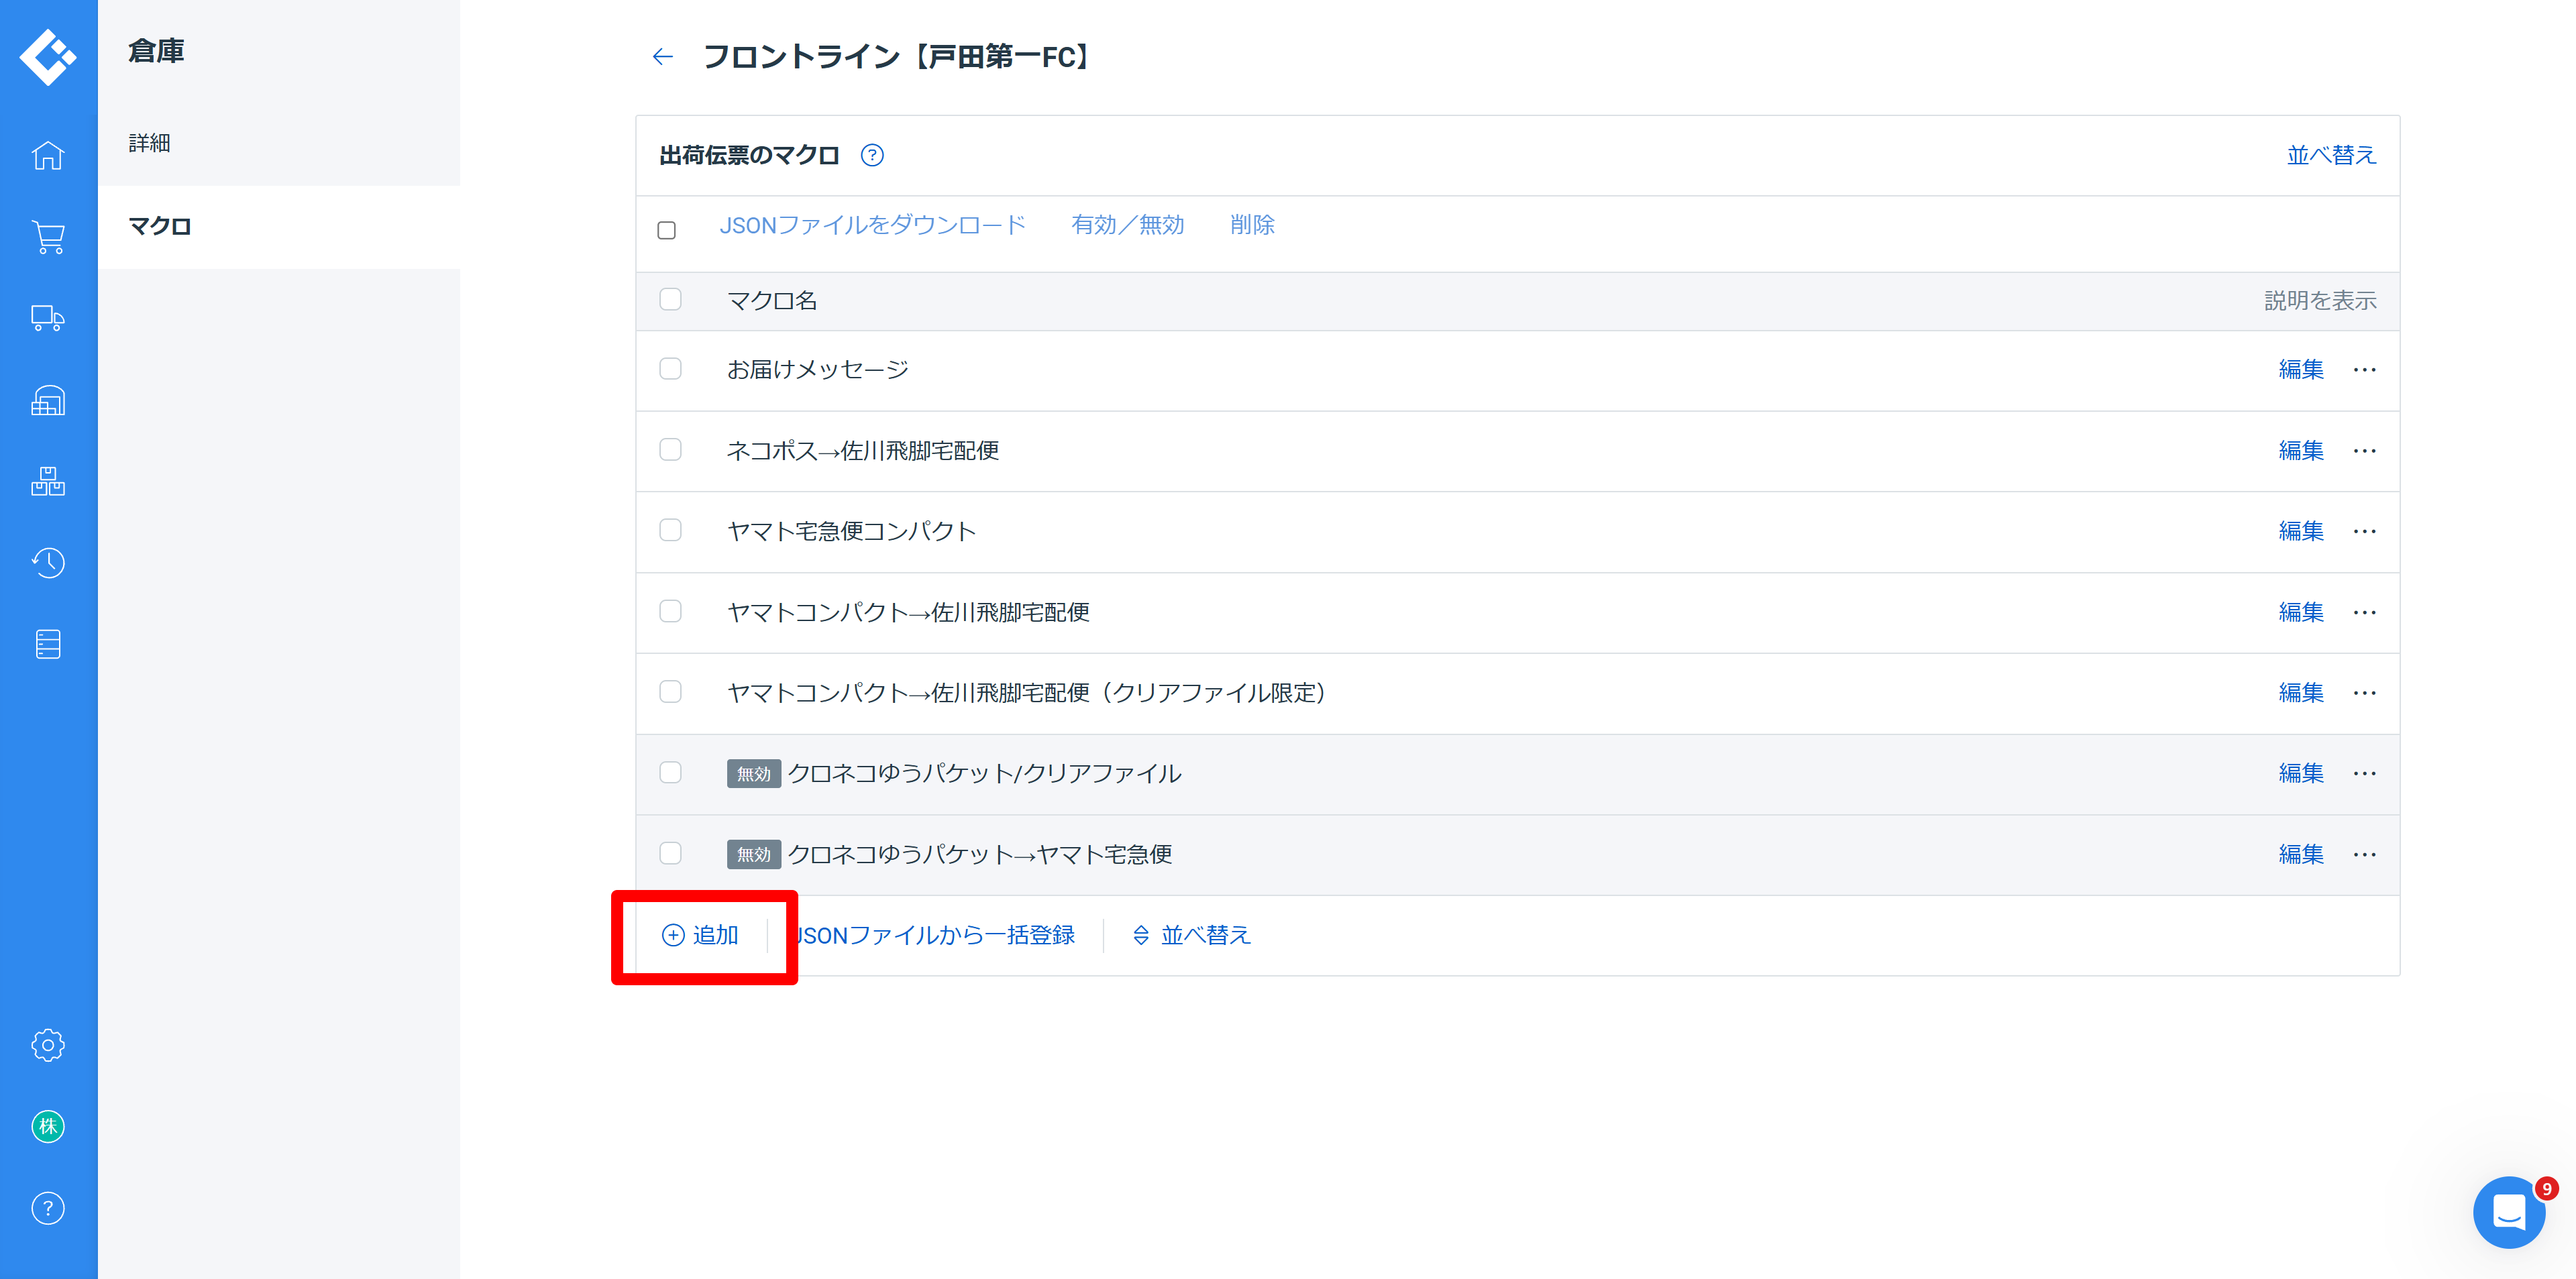Click the 無効 badge on クロネコゆうパケット→ヤマト宅急便
The width and height of the screenshot is (2576, 1279).
click(x=753, y=855)
